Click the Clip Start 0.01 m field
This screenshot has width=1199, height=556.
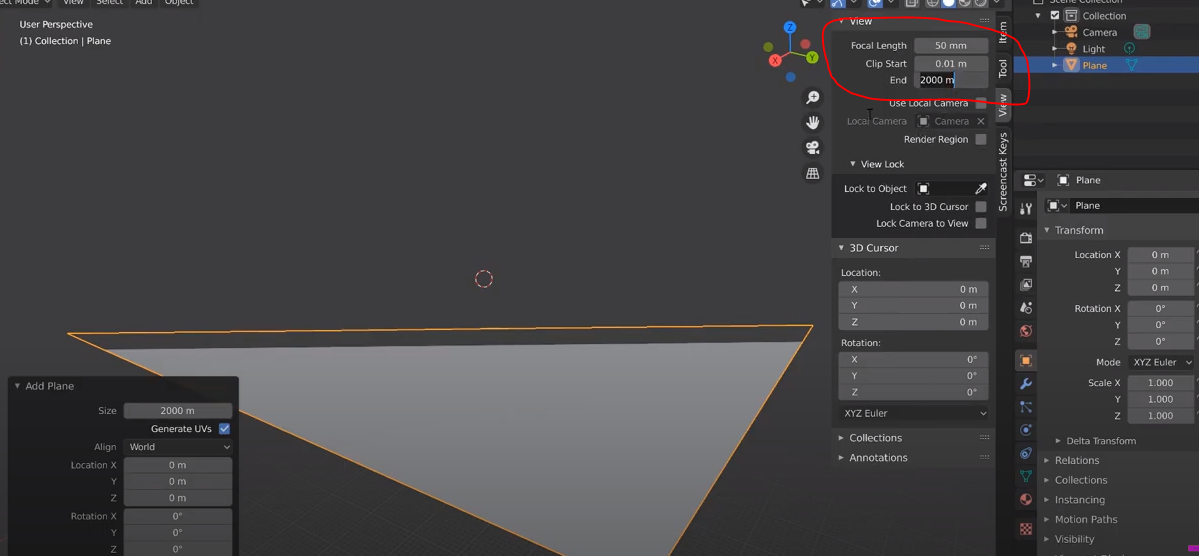click(x=951, y=63)
